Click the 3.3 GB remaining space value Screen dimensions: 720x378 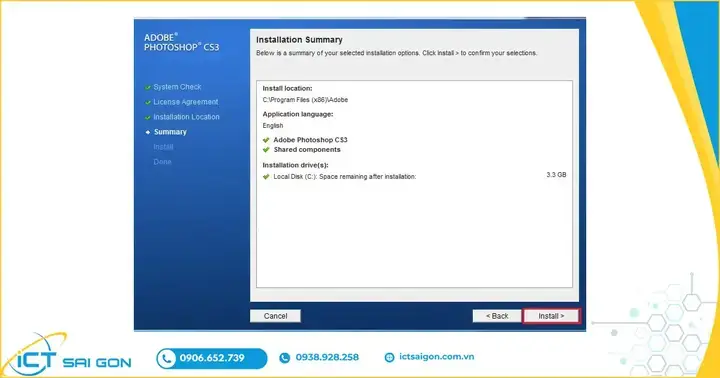pyautogui.click(x=556, y=175)
